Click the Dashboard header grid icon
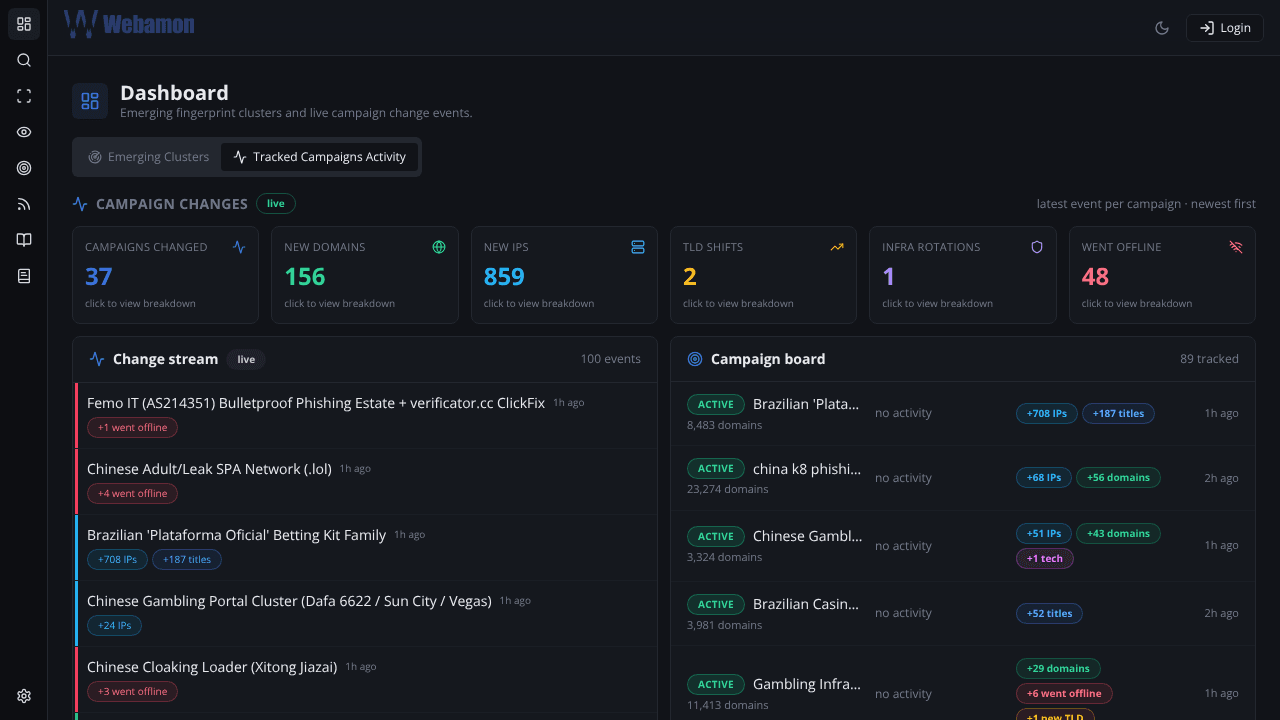This screenshot has height=720, width=1280. 90,101
